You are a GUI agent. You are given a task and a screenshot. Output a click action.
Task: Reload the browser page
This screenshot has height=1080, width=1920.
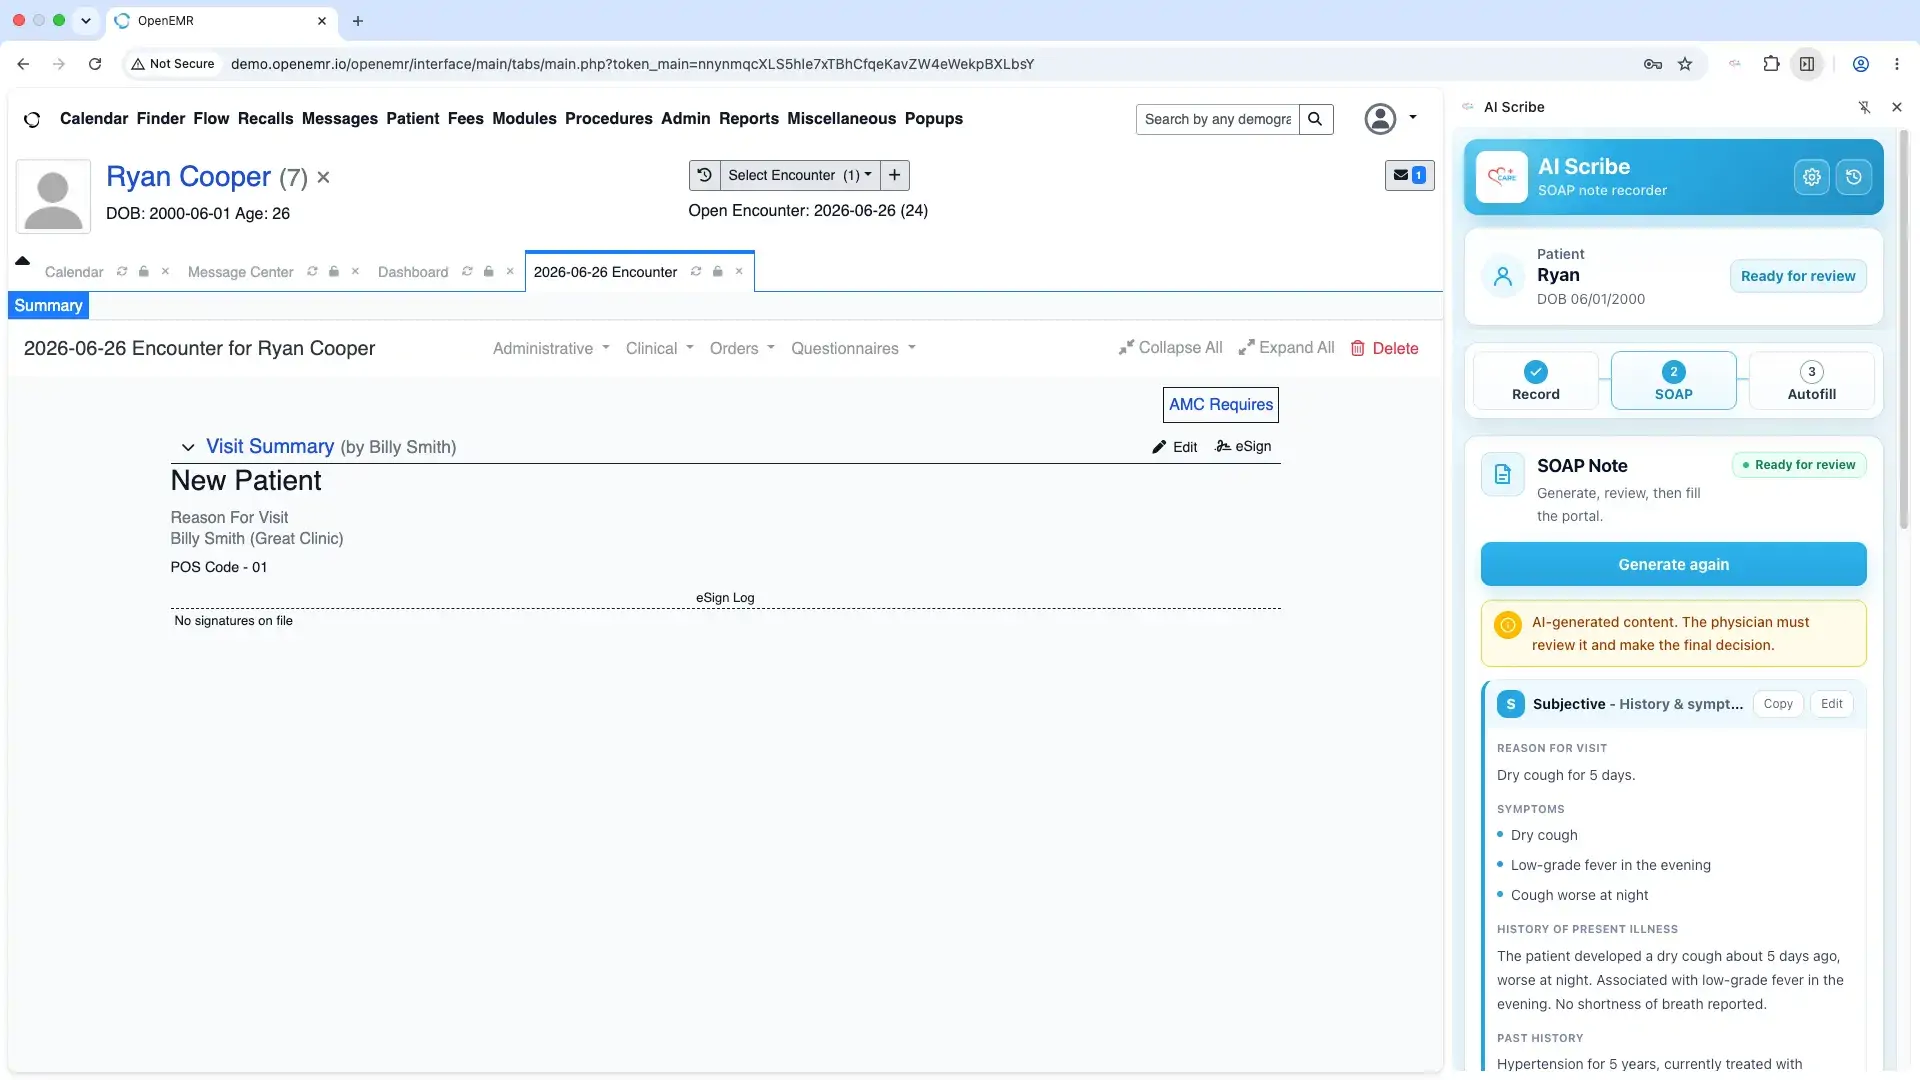(95, 64)
